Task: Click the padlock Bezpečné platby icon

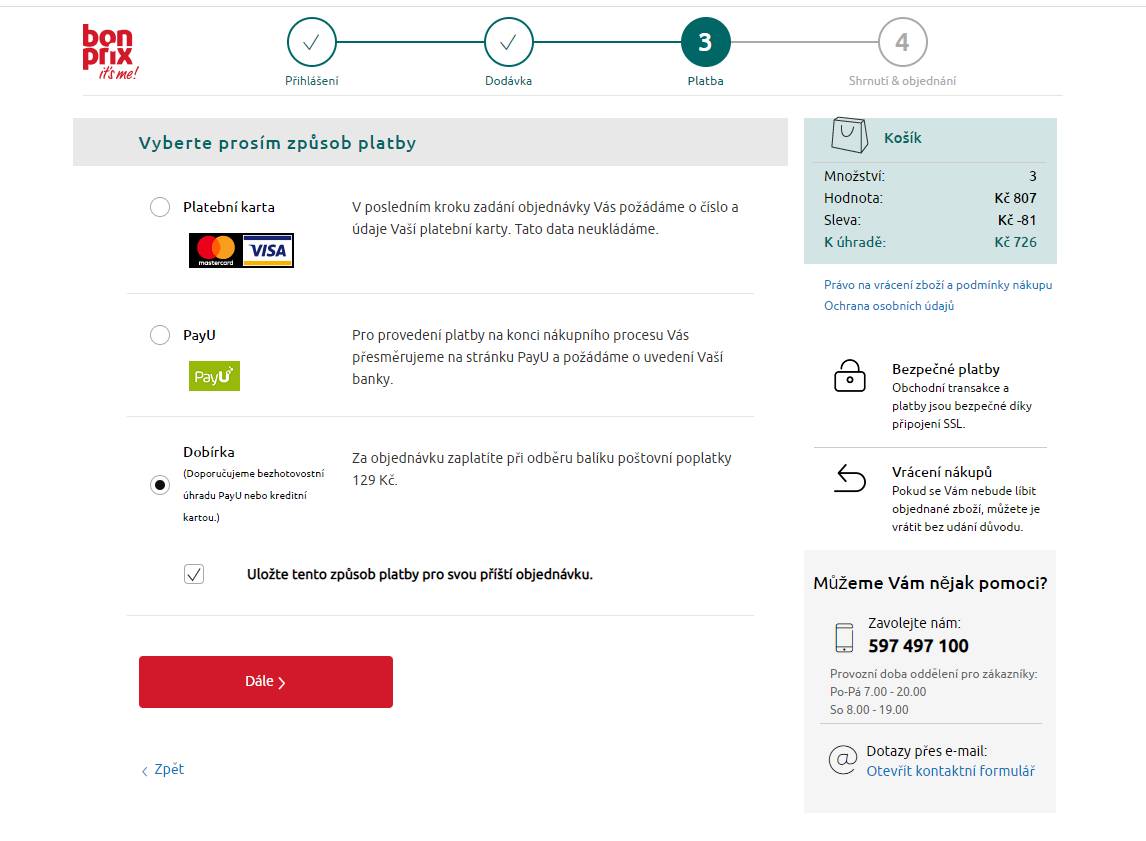Action: point(849,376)
